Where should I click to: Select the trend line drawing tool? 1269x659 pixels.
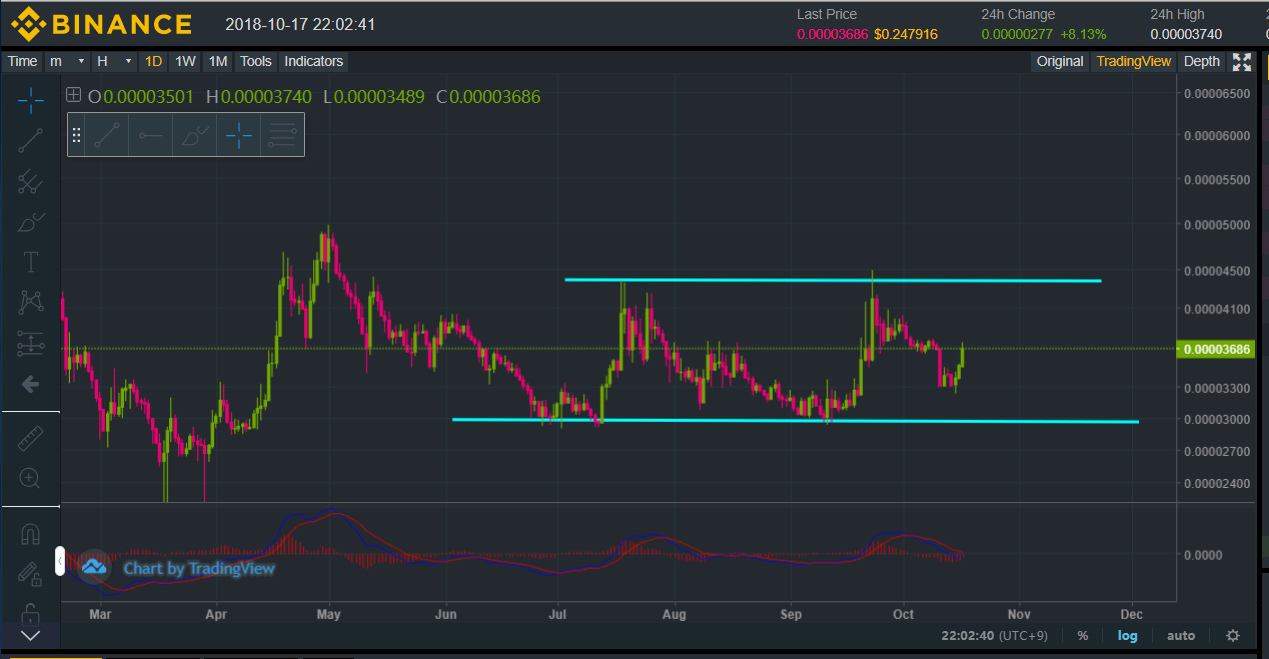[30, 140]
